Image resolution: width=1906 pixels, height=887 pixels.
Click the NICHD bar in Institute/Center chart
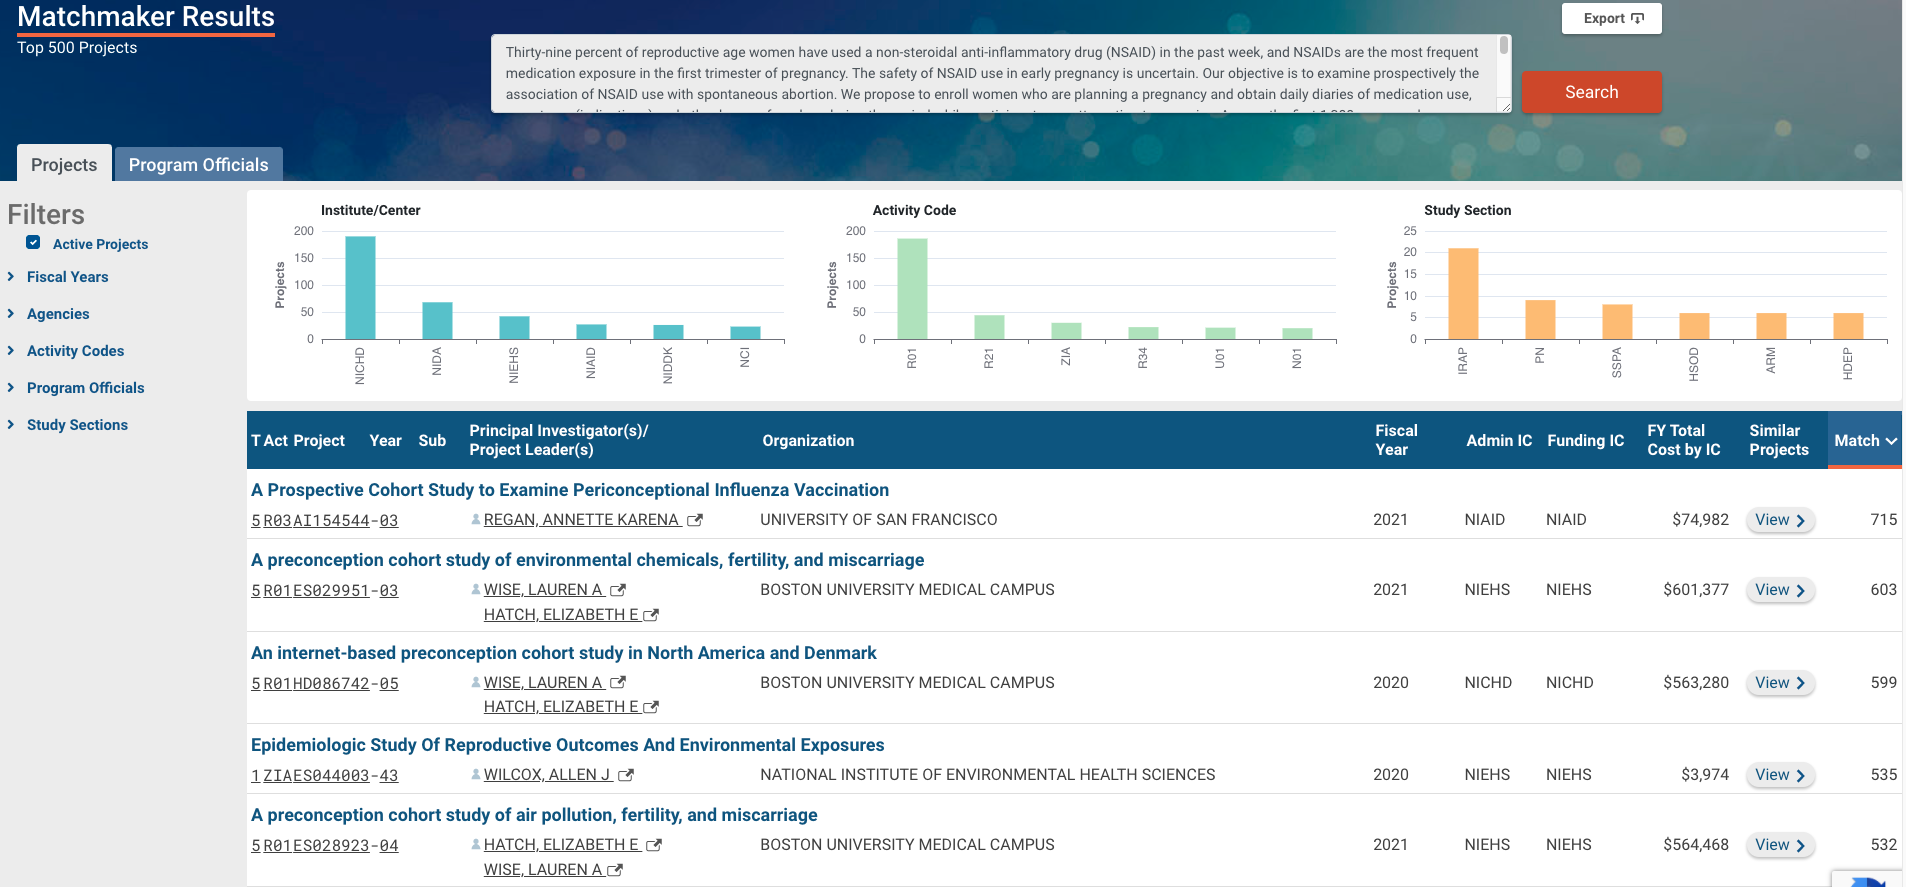360,288
